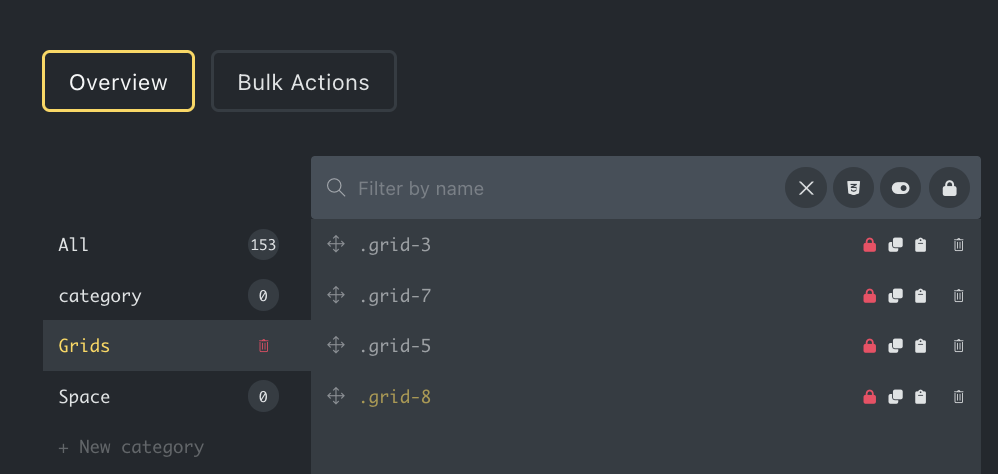
Task: Click the move handle beside .grid-3
Action: click(335, 244)
